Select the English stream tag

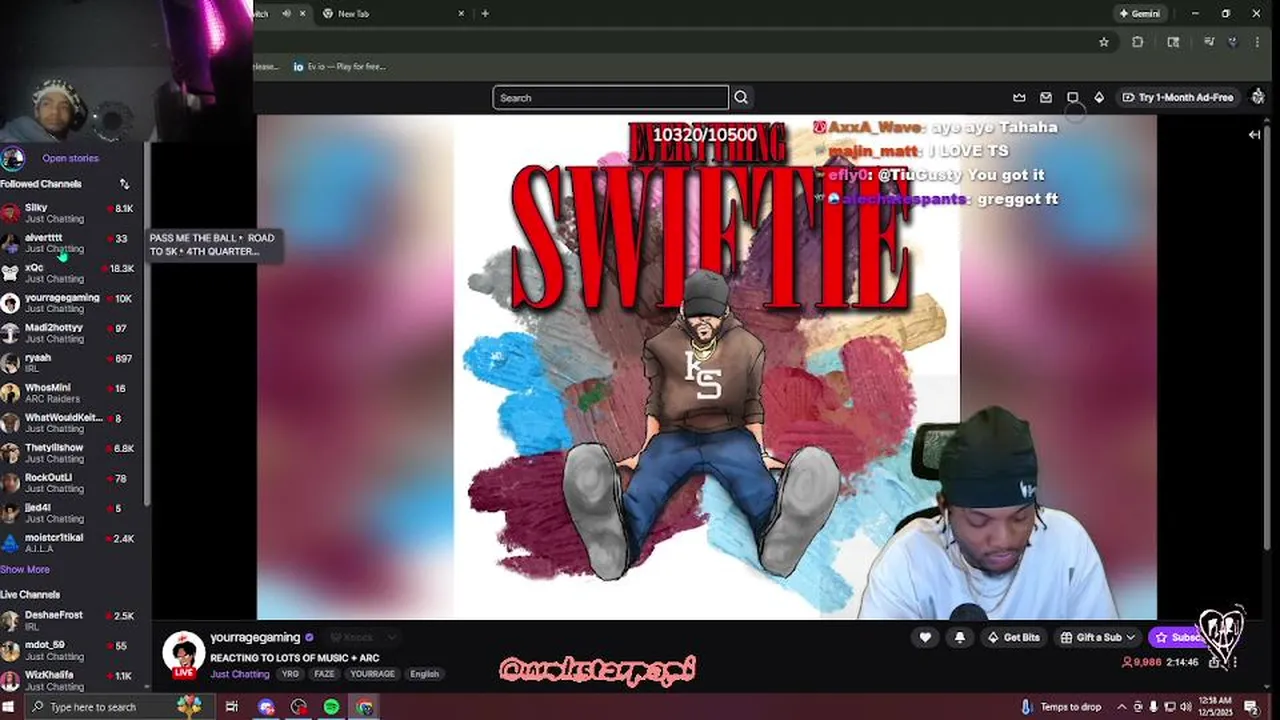pos(424,674)
